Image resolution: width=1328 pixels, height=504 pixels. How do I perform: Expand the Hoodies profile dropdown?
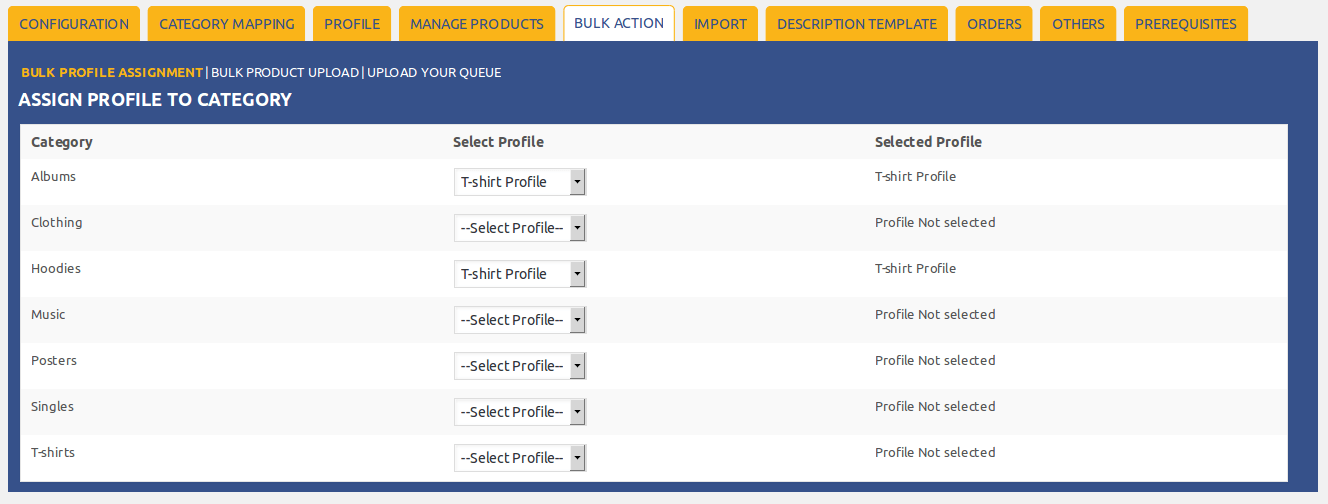point(520,274)
